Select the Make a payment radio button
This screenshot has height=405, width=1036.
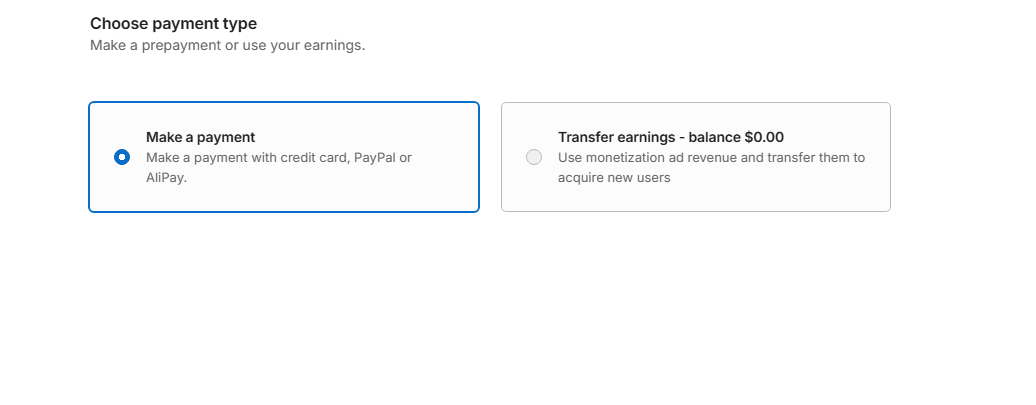122,157
